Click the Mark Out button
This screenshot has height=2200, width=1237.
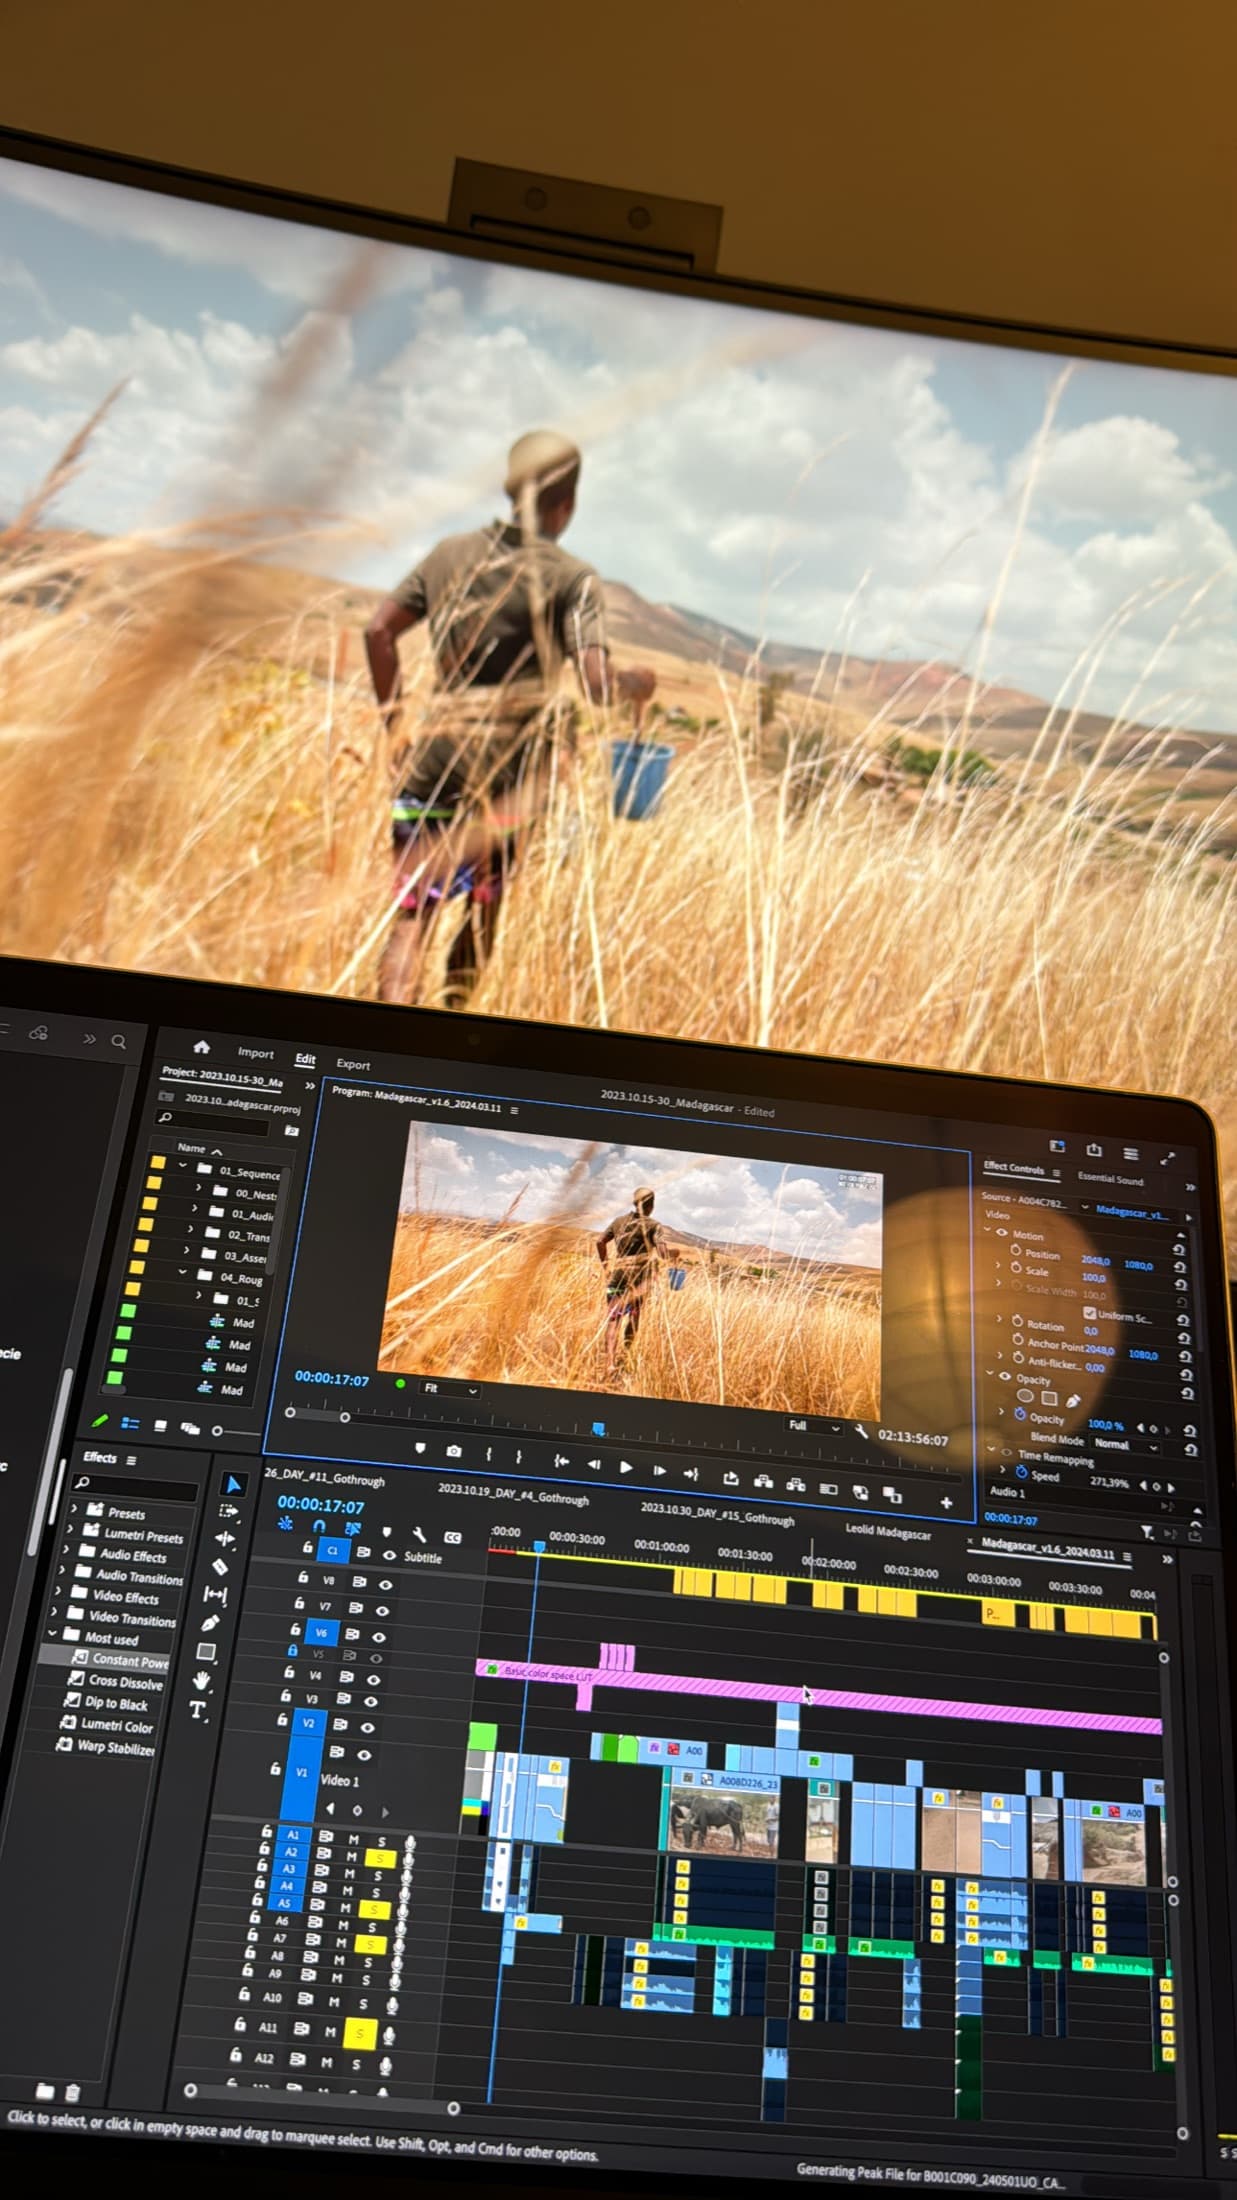(518, 1456)
